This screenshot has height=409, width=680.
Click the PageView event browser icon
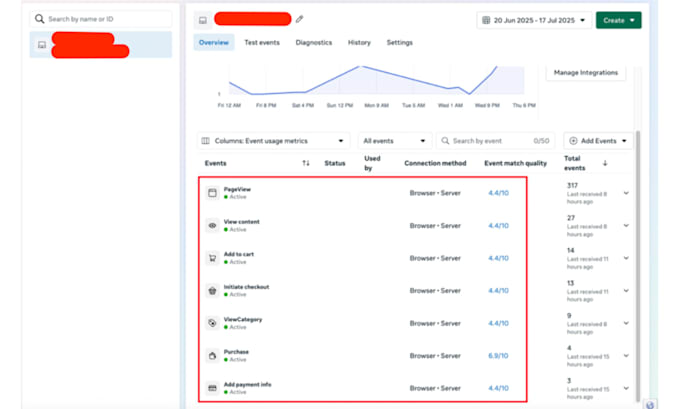212,193
